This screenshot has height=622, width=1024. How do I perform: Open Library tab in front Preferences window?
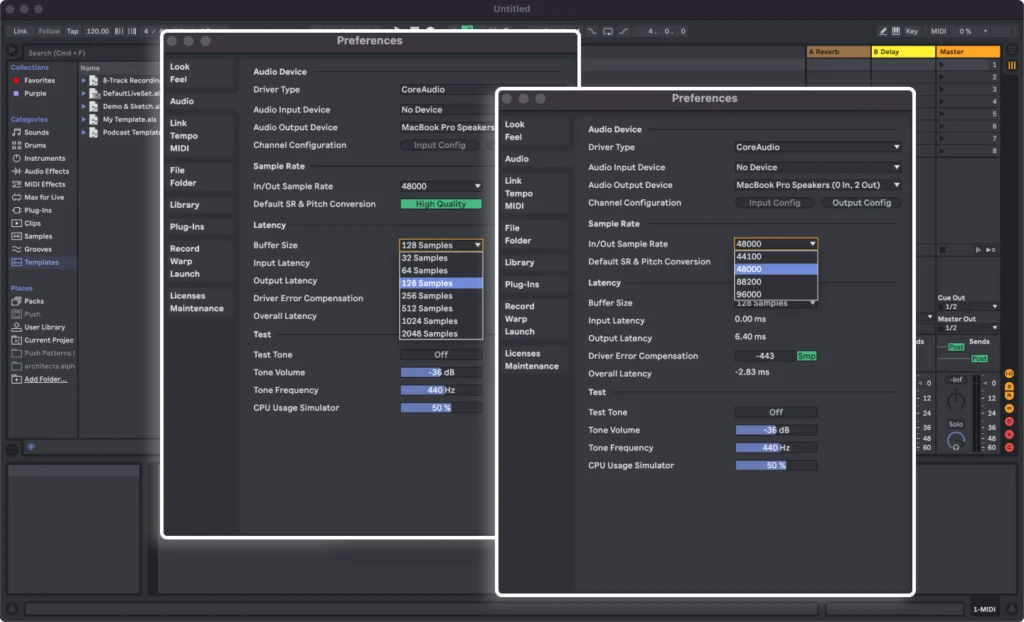519,263
